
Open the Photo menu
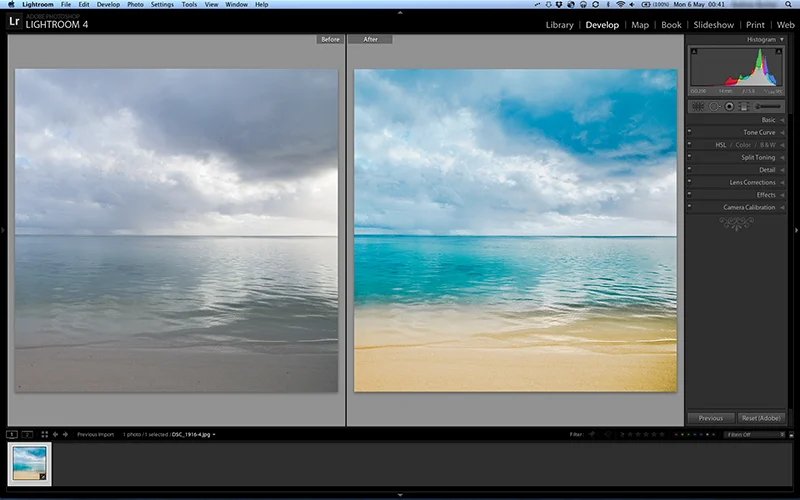point(135,4)
